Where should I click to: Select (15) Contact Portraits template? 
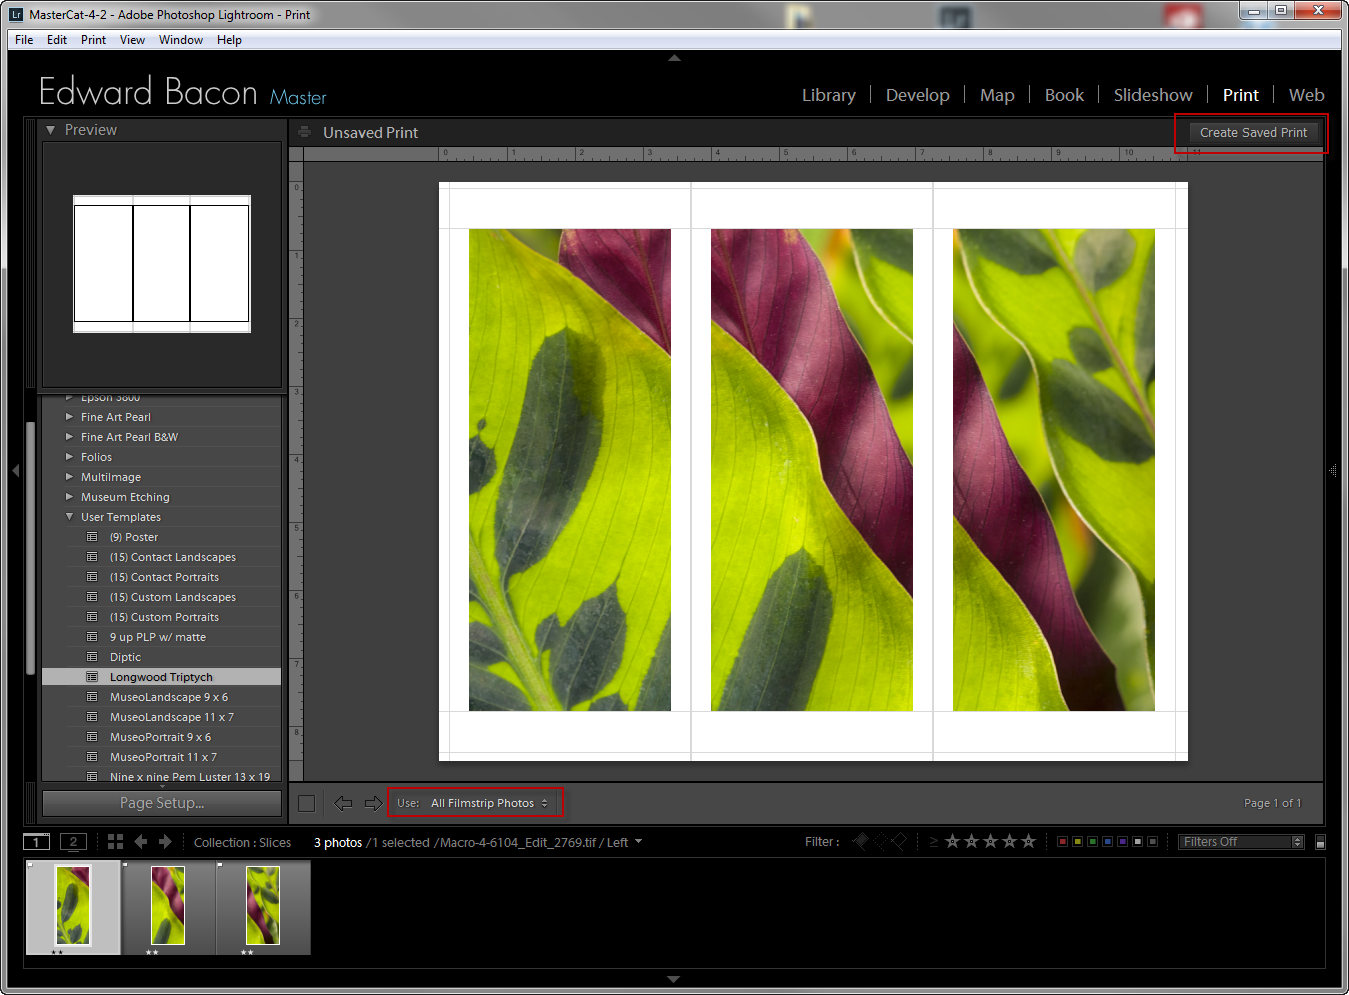(x=164, y=577)
